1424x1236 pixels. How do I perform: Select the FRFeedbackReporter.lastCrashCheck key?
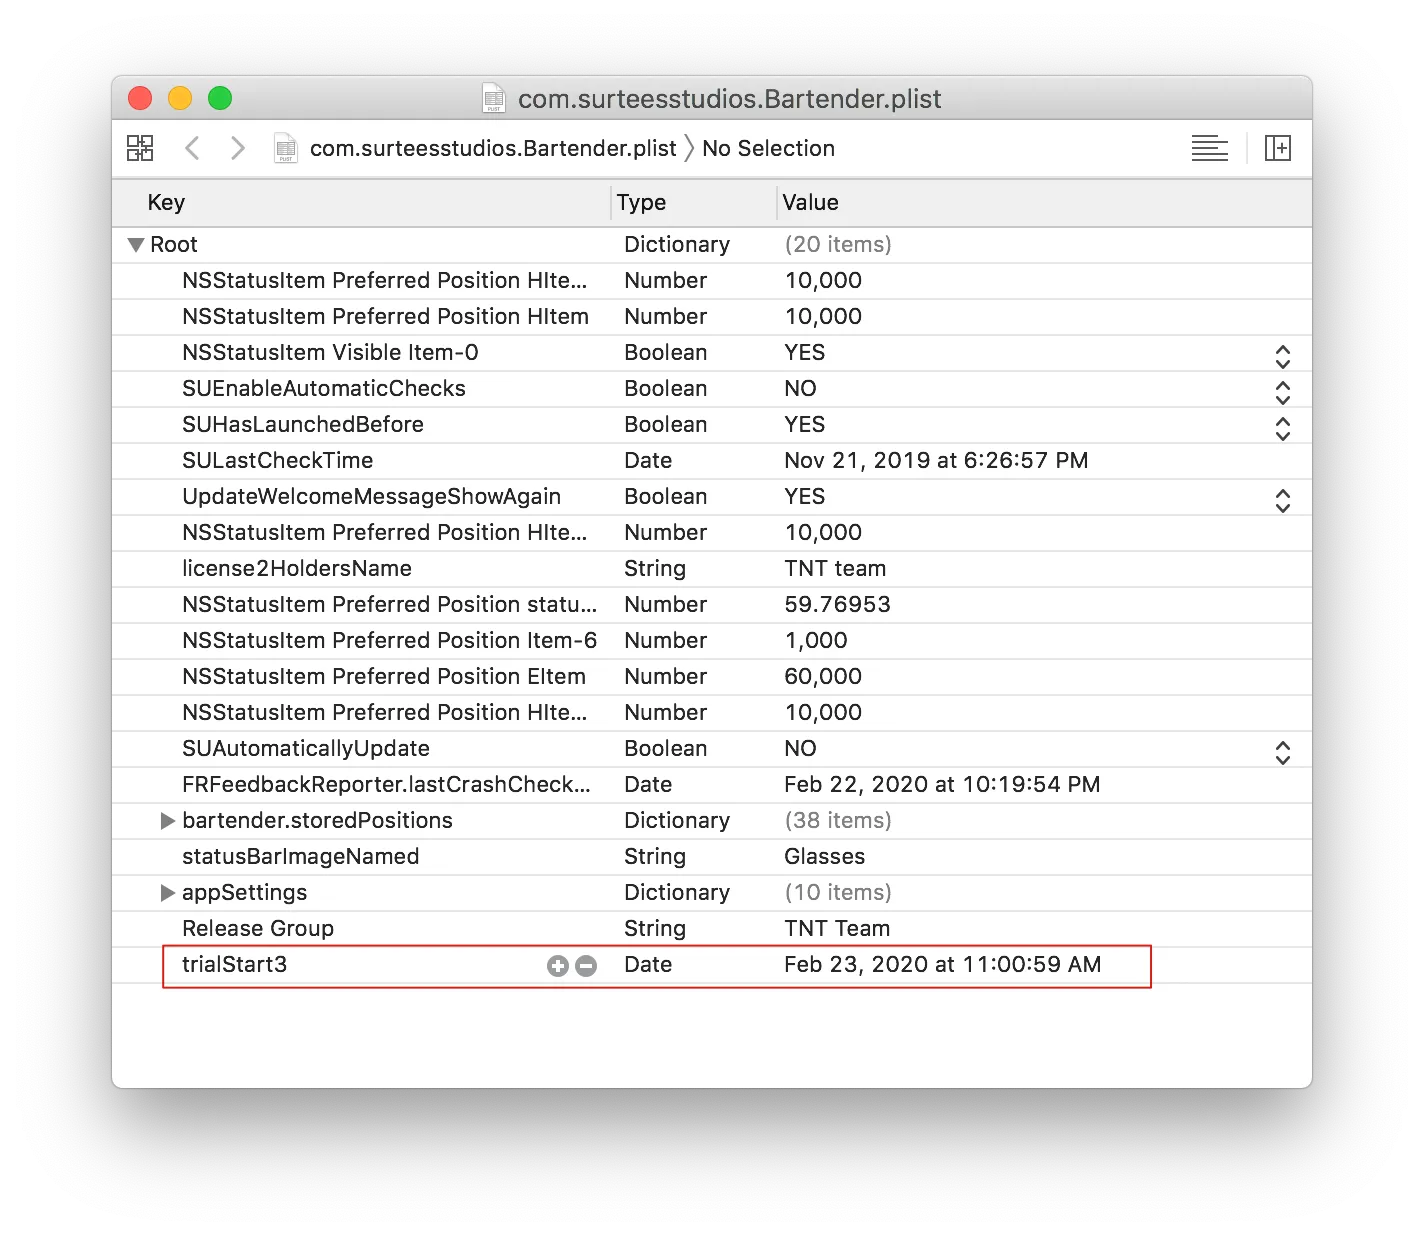tap(386, 784)
